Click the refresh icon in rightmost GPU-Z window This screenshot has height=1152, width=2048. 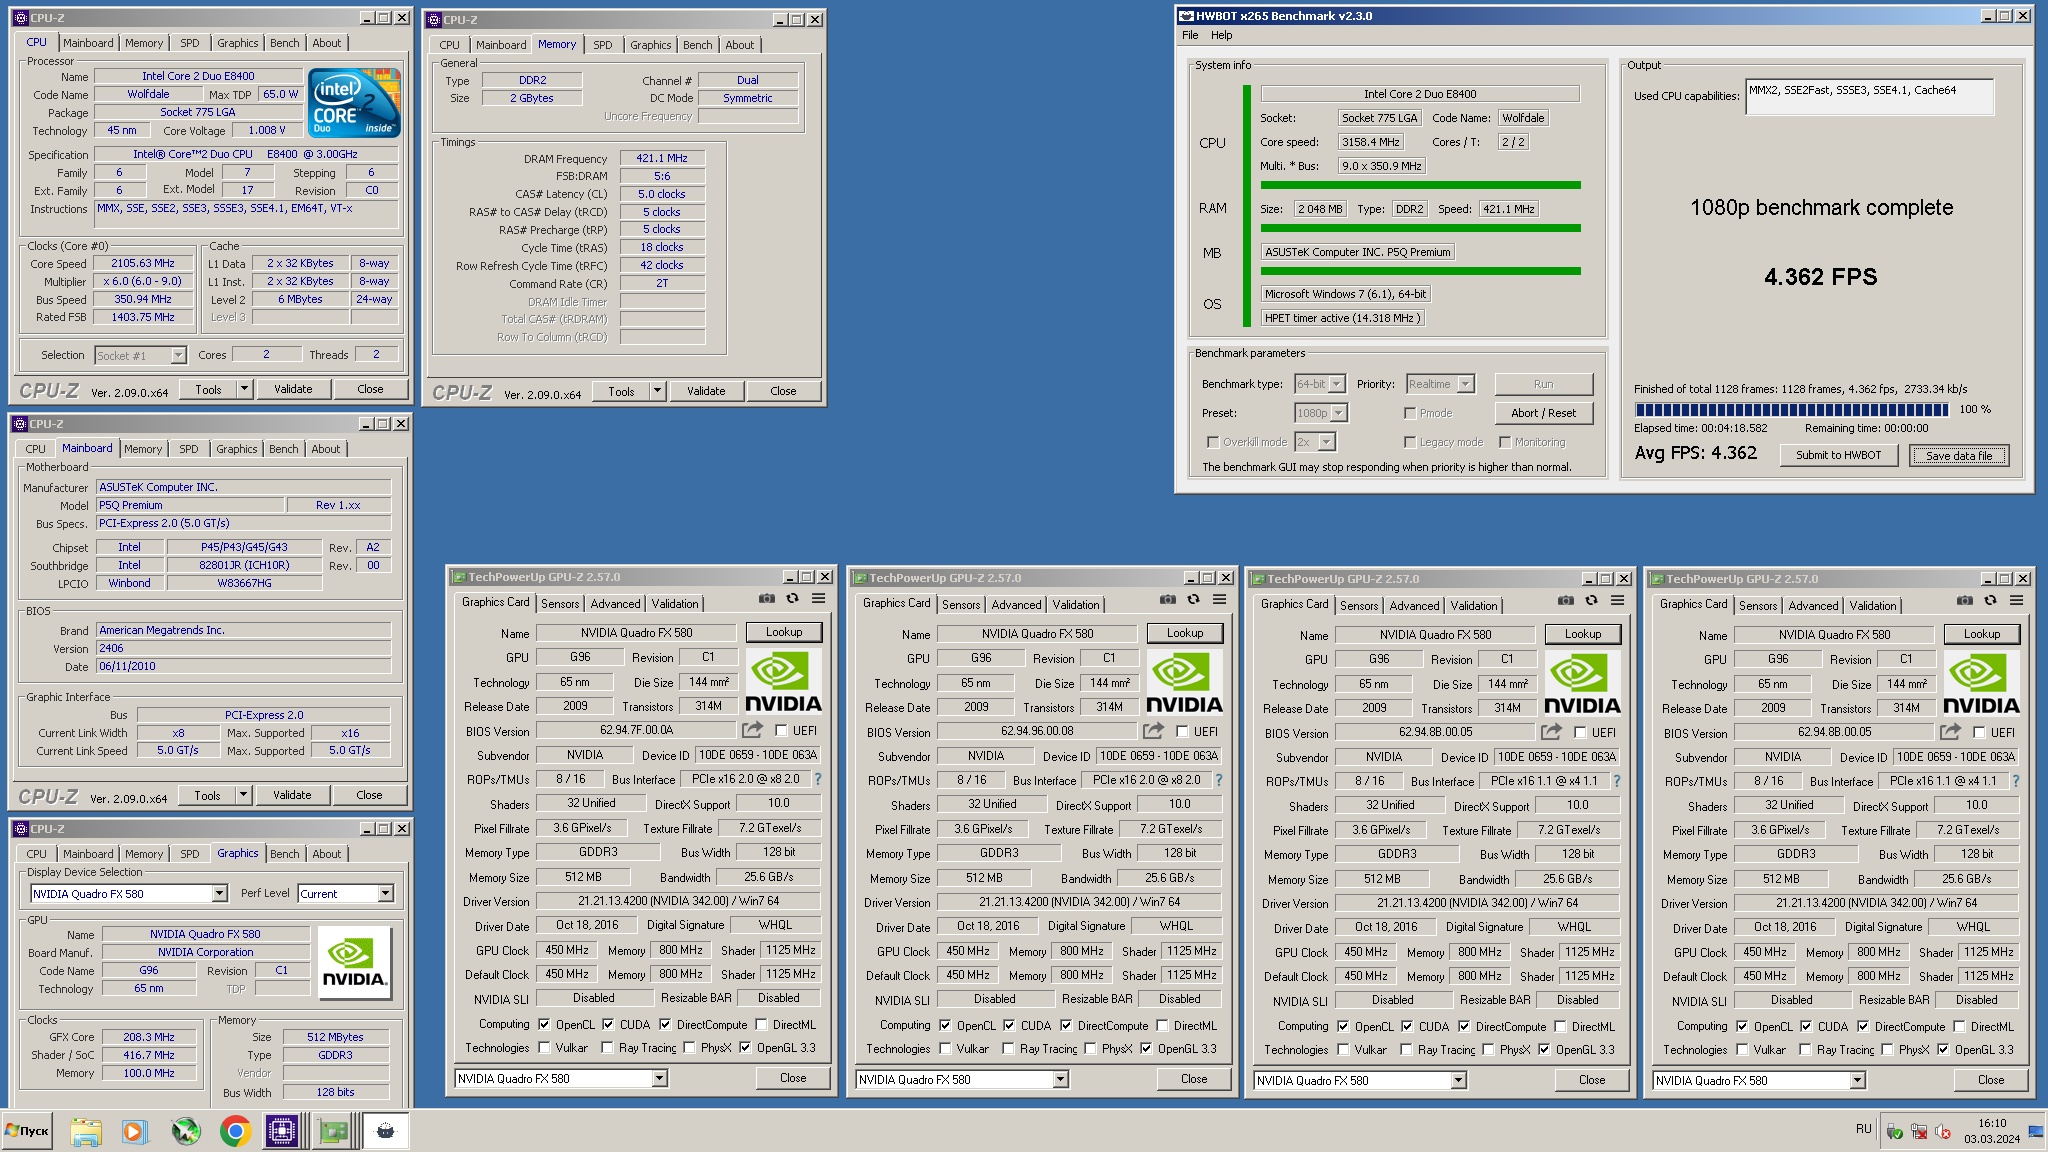(1990, 601)
